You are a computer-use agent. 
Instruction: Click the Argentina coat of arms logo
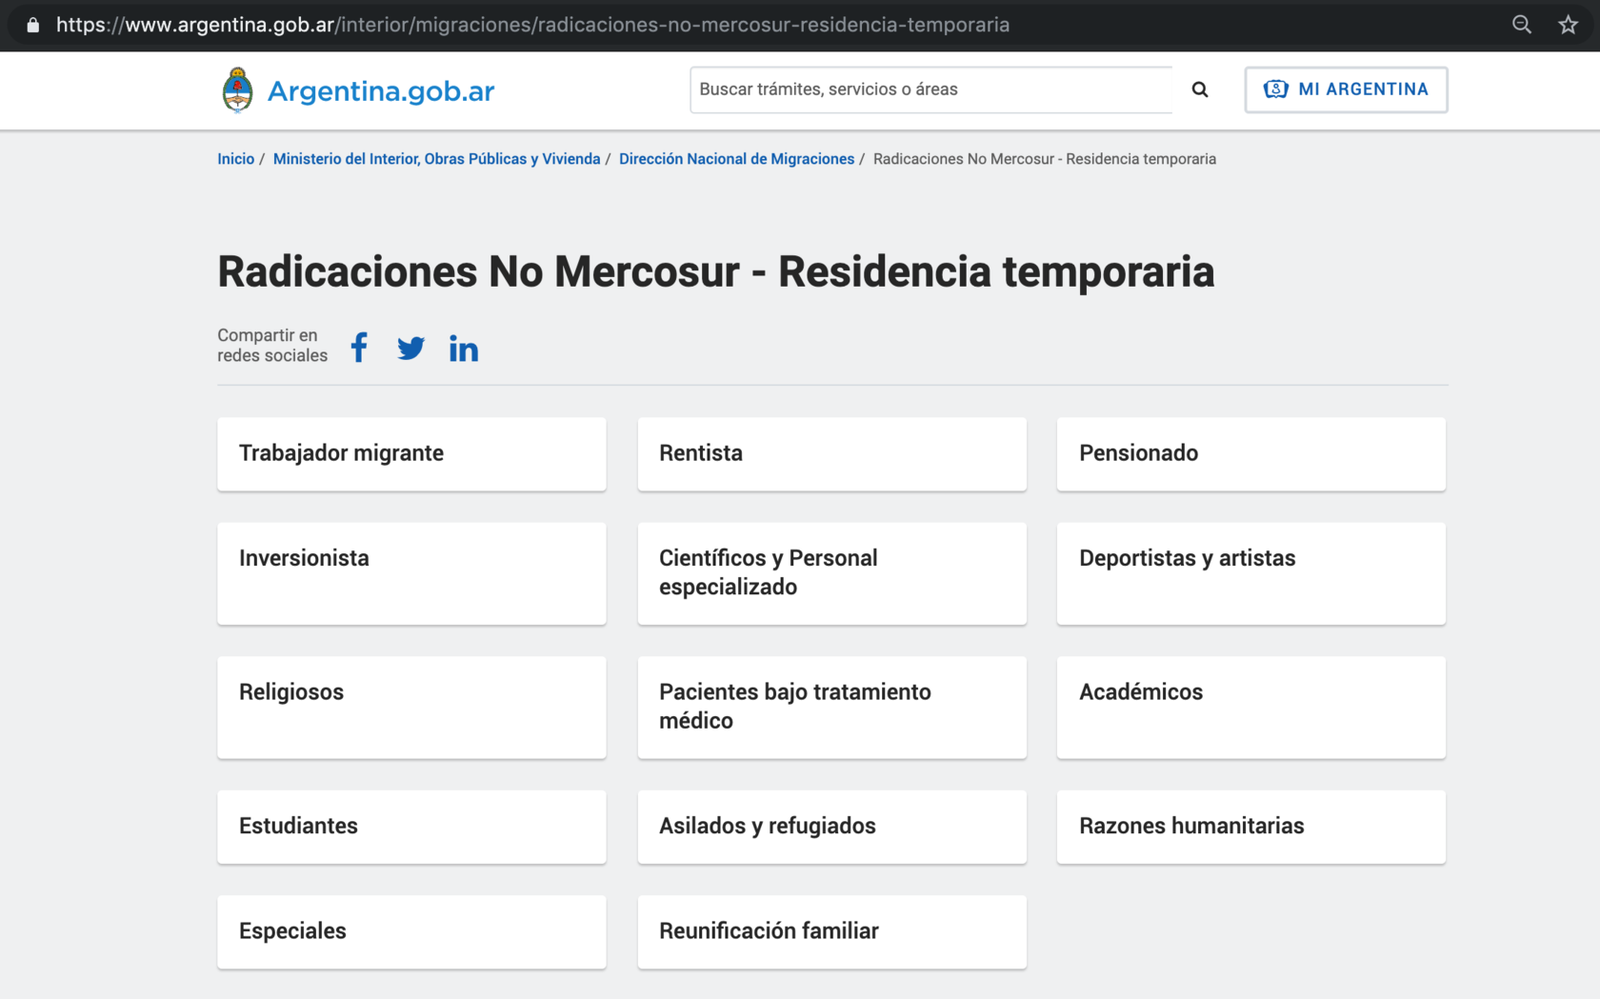237,90
